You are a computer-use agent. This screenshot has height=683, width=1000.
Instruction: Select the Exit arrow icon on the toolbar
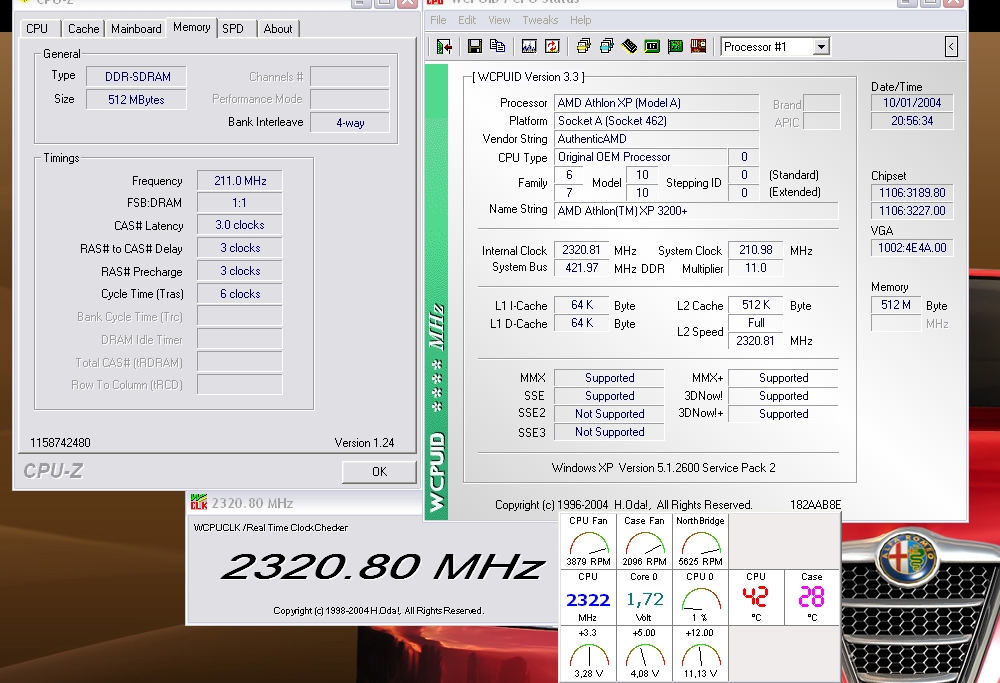tap(442, 46)
